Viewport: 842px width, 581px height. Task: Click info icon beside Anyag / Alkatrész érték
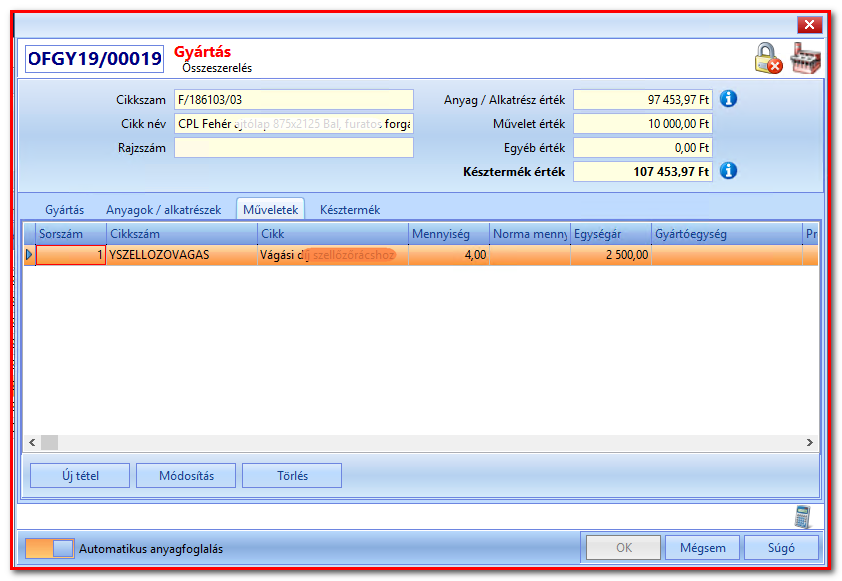(728, 99)
